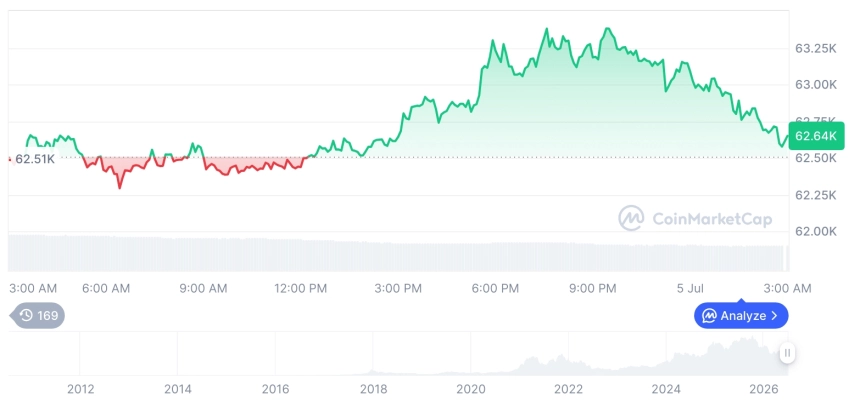
Task: Click the CoinMarketCap logo icon in Analyze button
Action: [709, 316]
